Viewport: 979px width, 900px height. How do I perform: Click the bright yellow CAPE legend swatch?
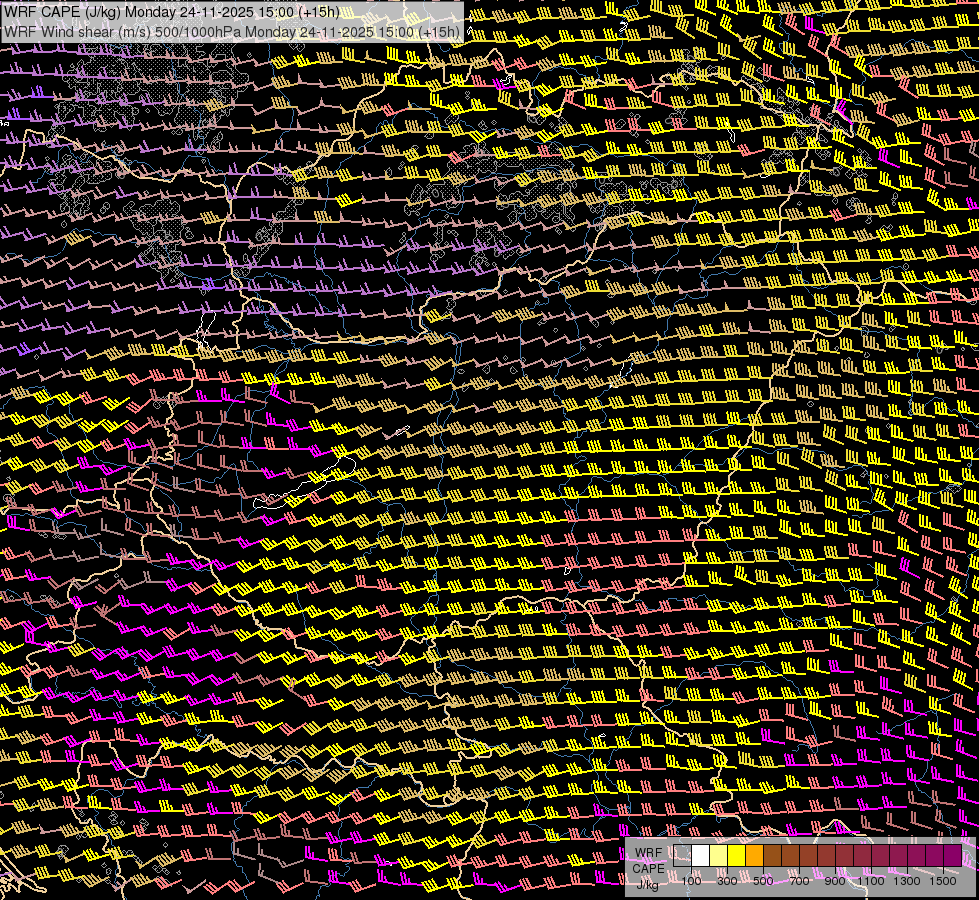point(737,855)
